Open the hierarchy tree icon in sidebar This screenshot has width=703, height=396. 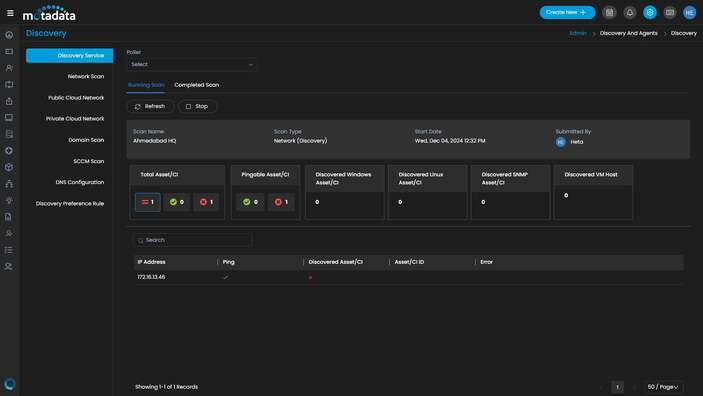(9, 184)
